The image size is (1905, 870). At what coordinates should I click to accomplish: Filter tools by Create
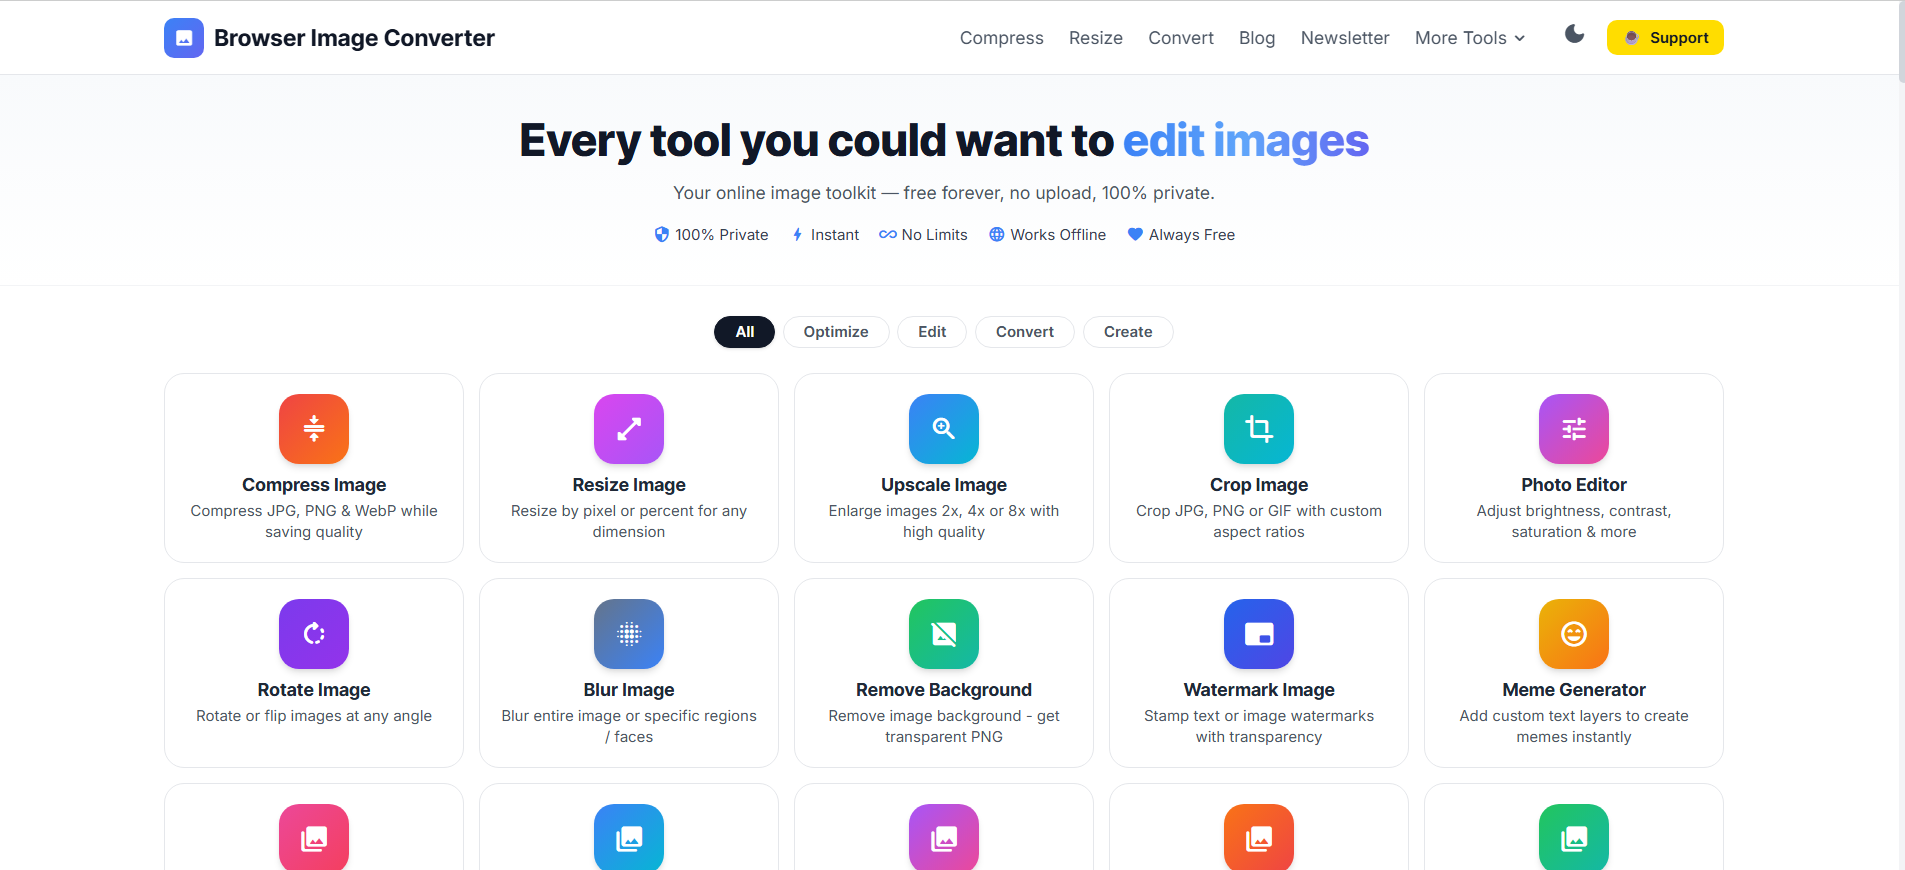point(1128,332)
